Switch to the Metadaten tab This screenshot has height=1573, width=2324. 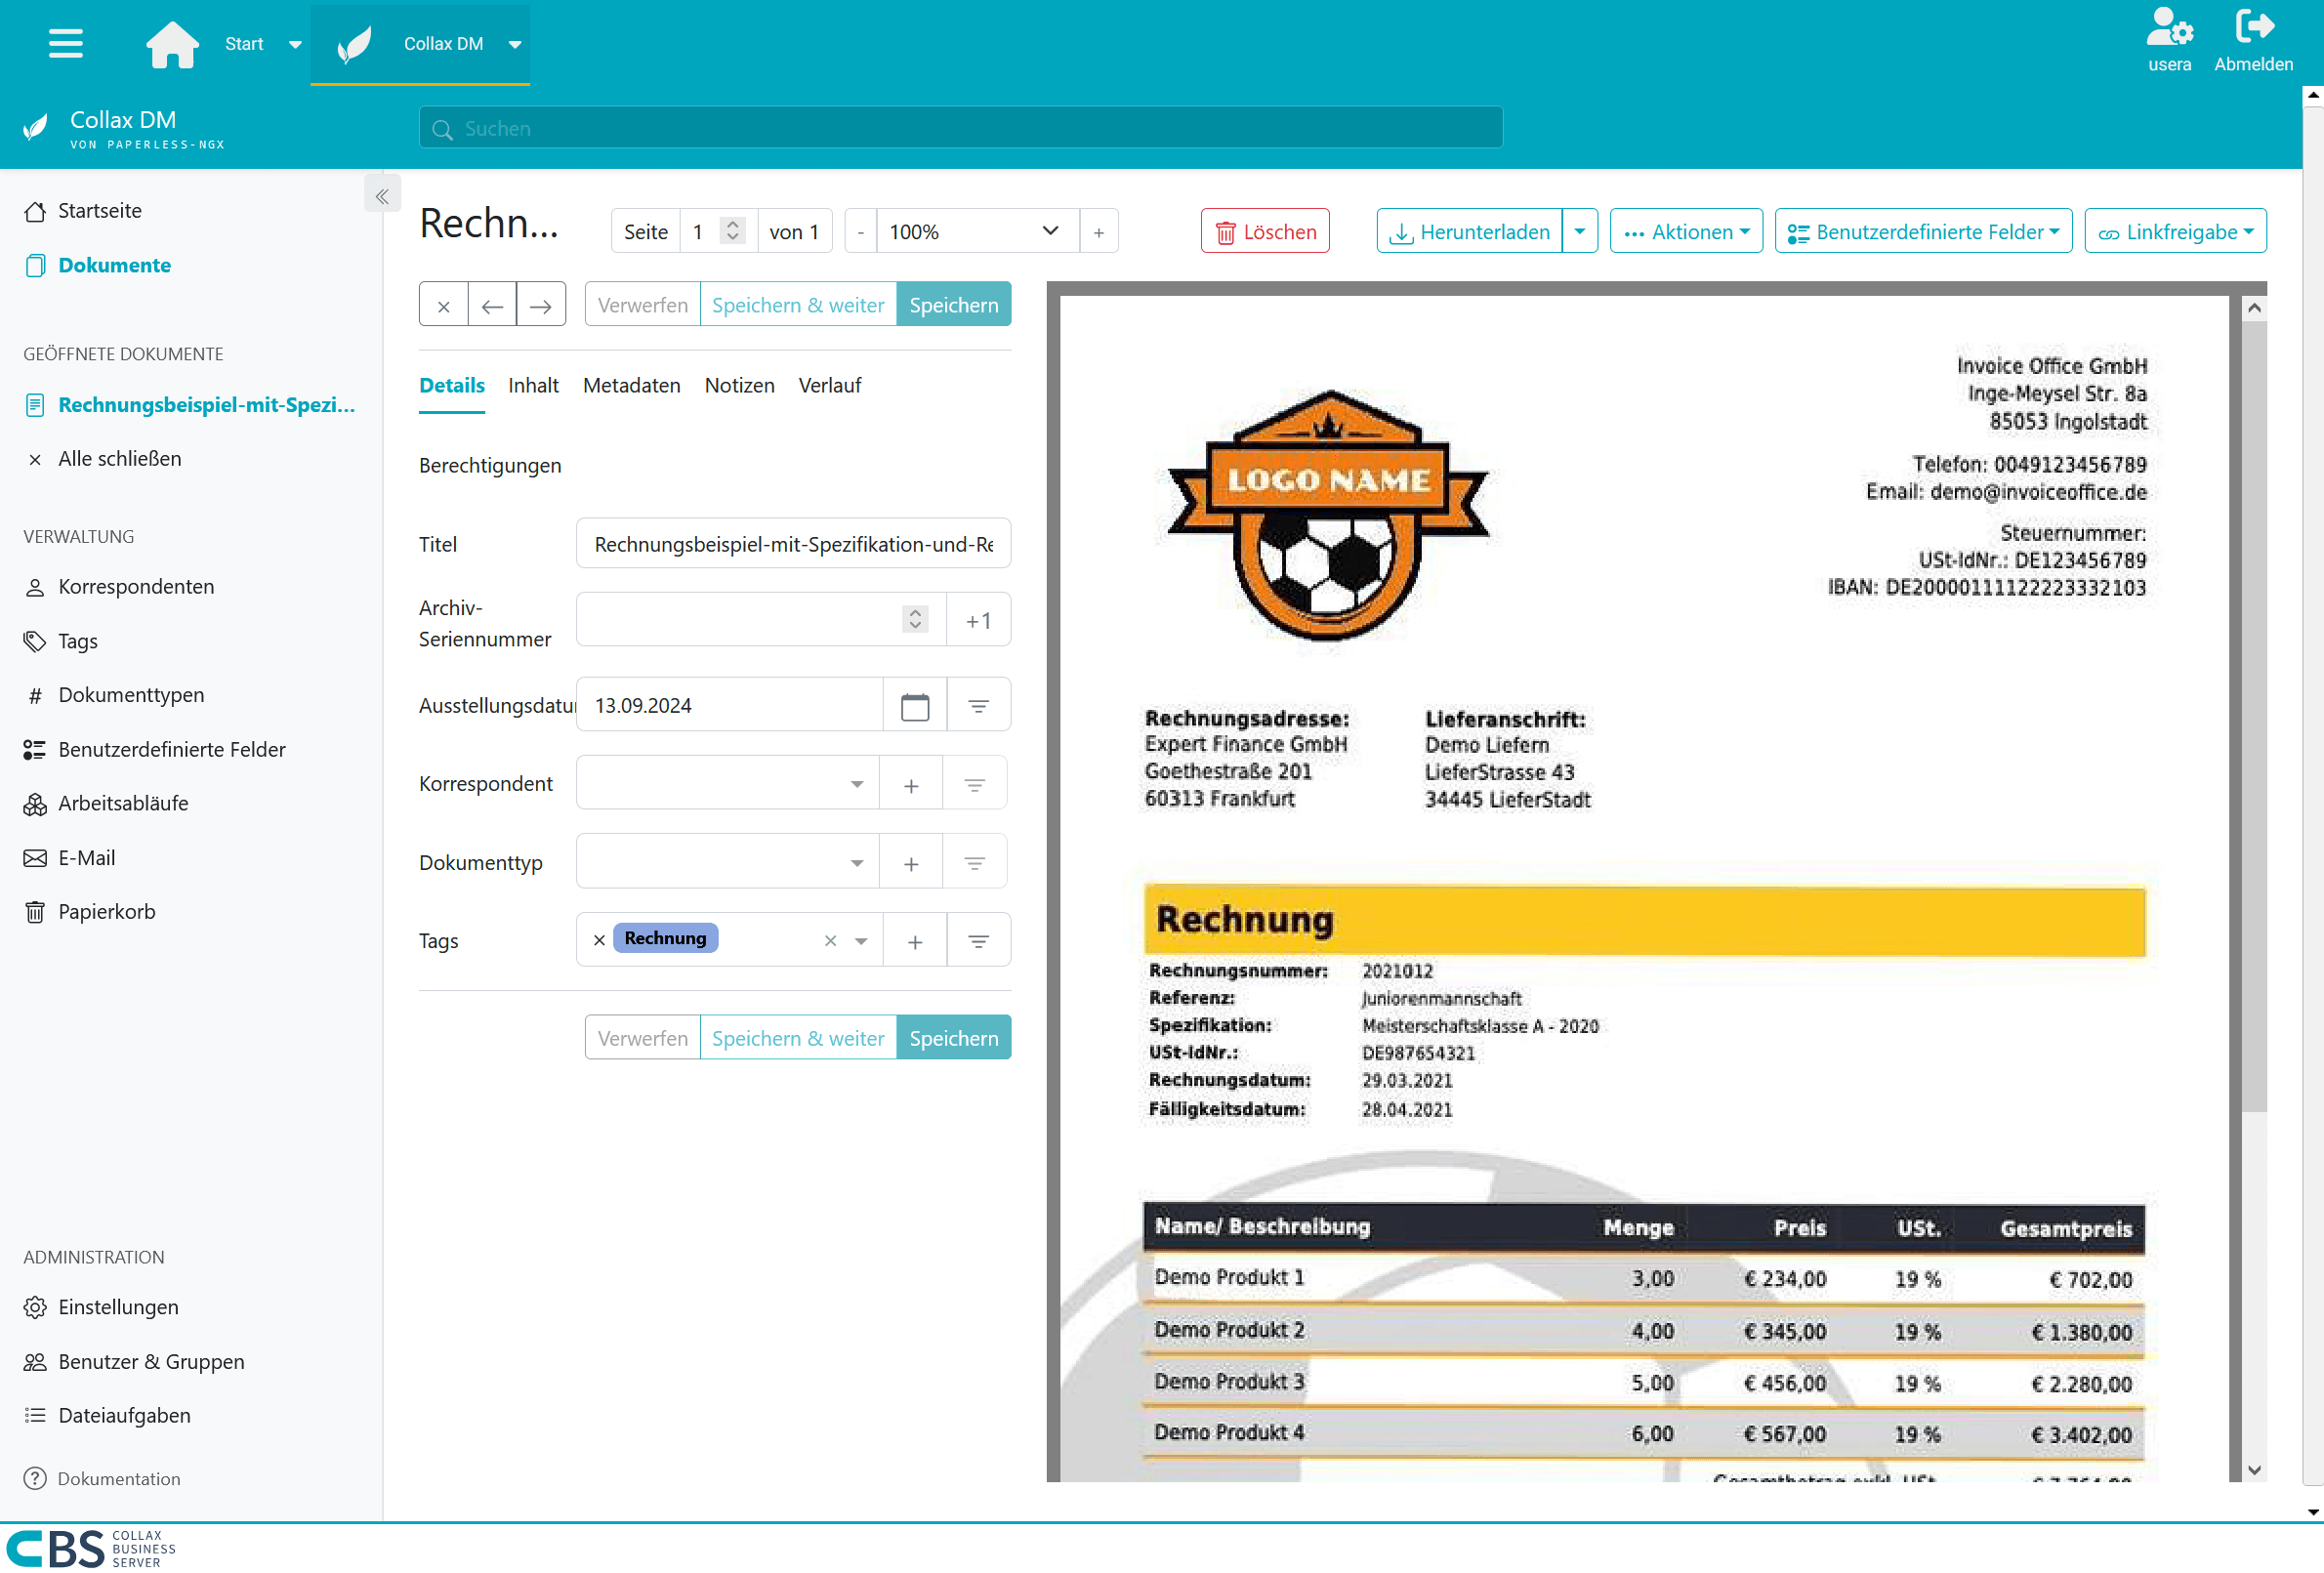(x=631, y=386)
